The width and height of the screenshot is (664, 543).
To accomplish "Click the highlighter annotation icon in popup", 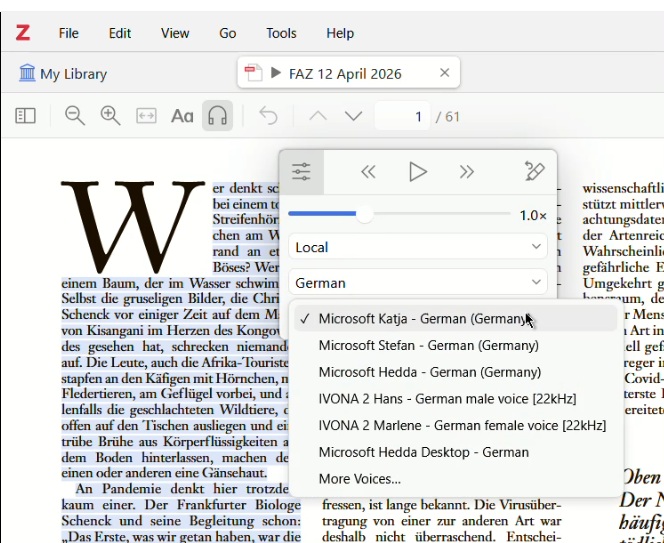I will pos(534,171).
